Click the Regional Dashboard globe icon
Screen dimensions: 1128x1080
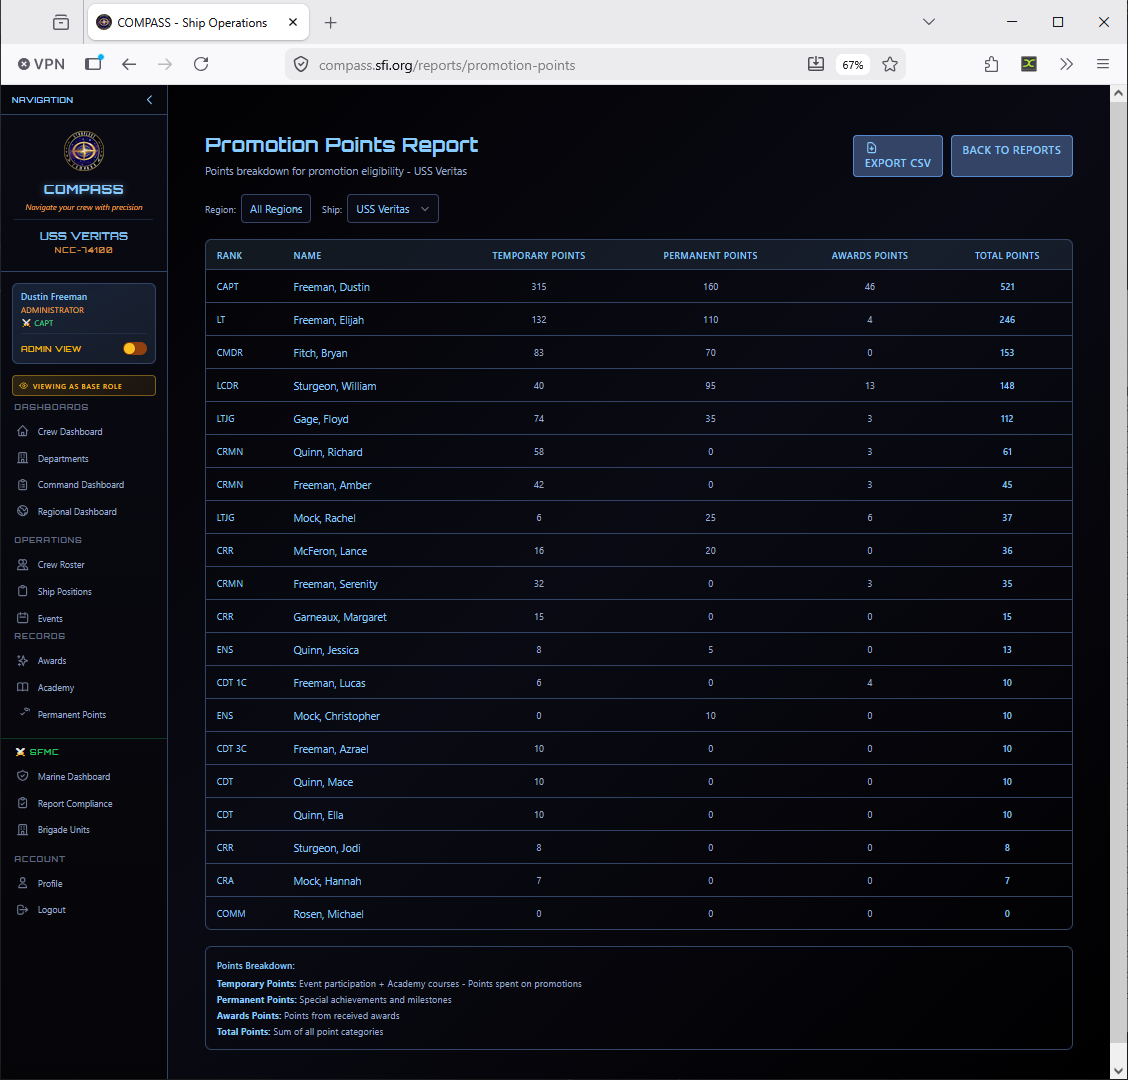[x=23, y=512]
